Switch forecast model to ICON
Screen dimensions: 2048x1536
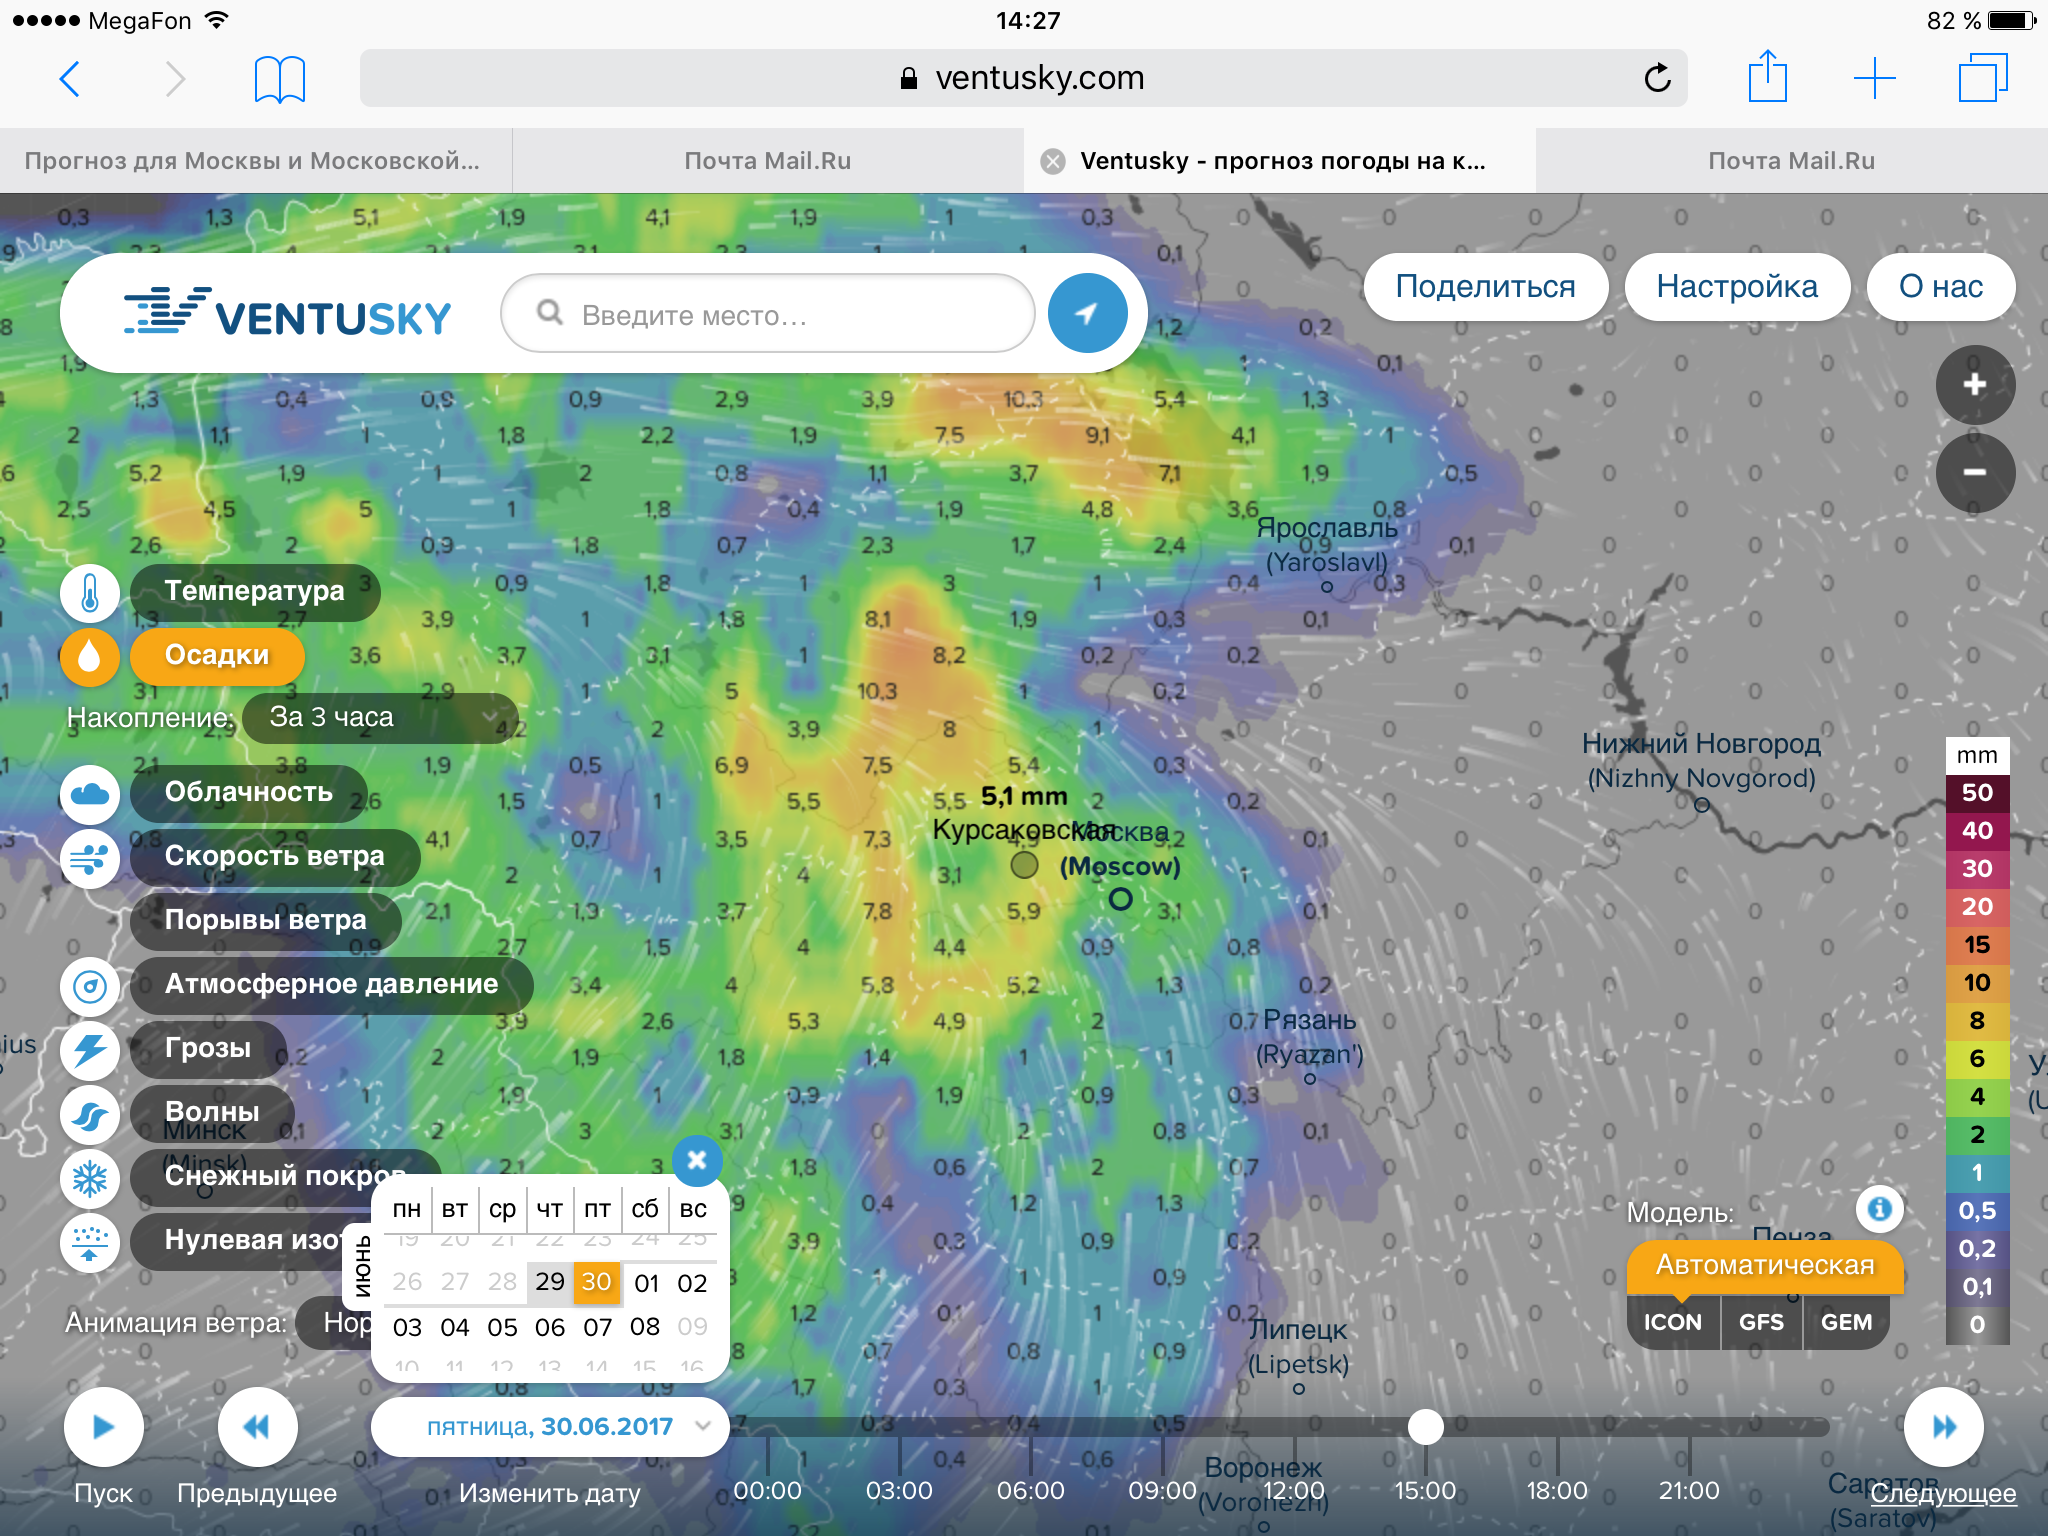tap(1672, 1322)
